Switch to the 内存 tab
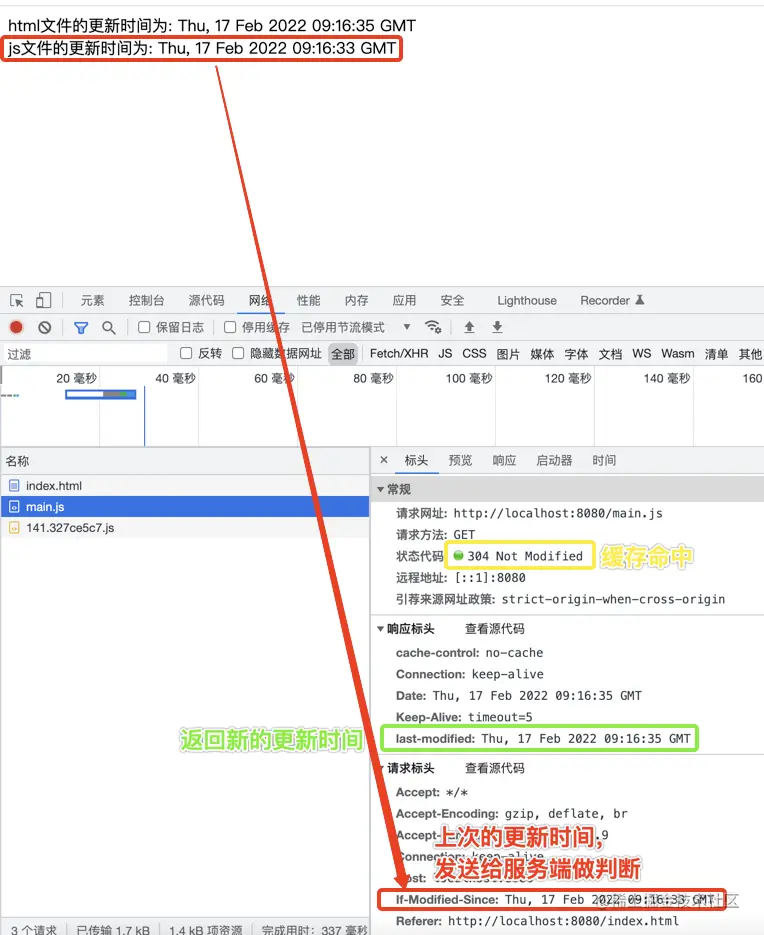The image size is (764, 935). pos(356,301)
